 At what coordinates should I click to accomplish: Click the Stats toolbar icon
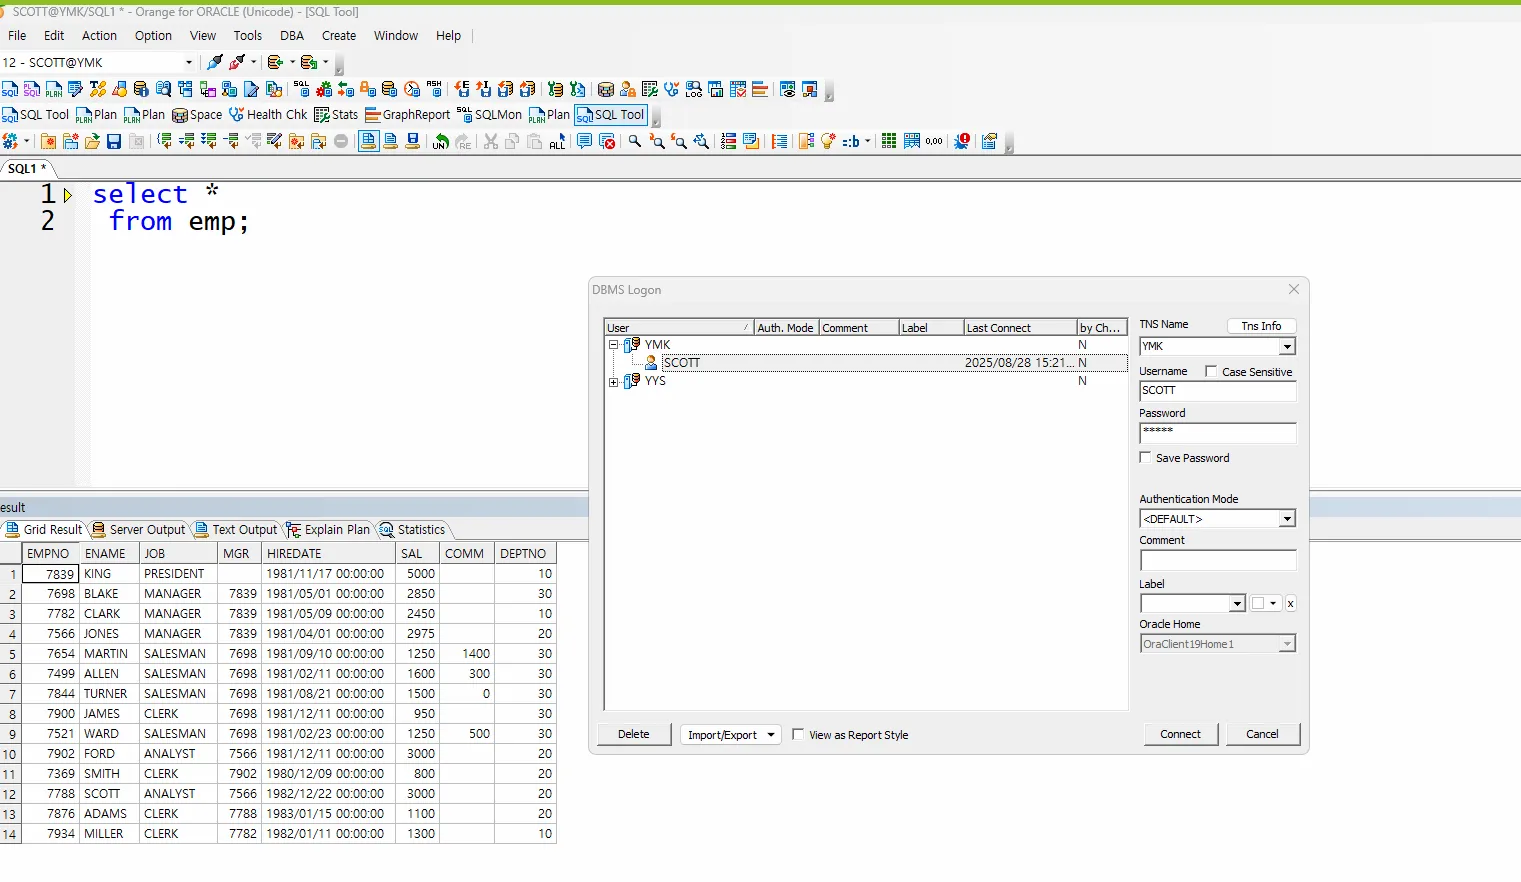pos(336,115)
